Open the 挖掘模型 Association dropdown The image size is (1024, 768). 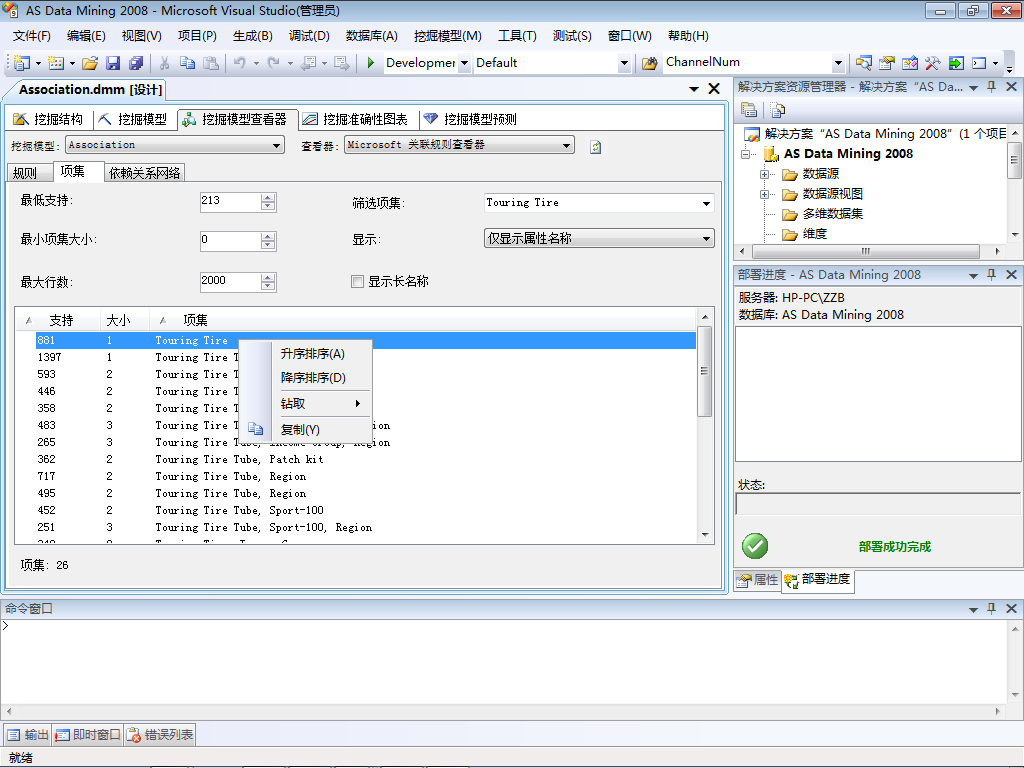(x=277, y=146)
